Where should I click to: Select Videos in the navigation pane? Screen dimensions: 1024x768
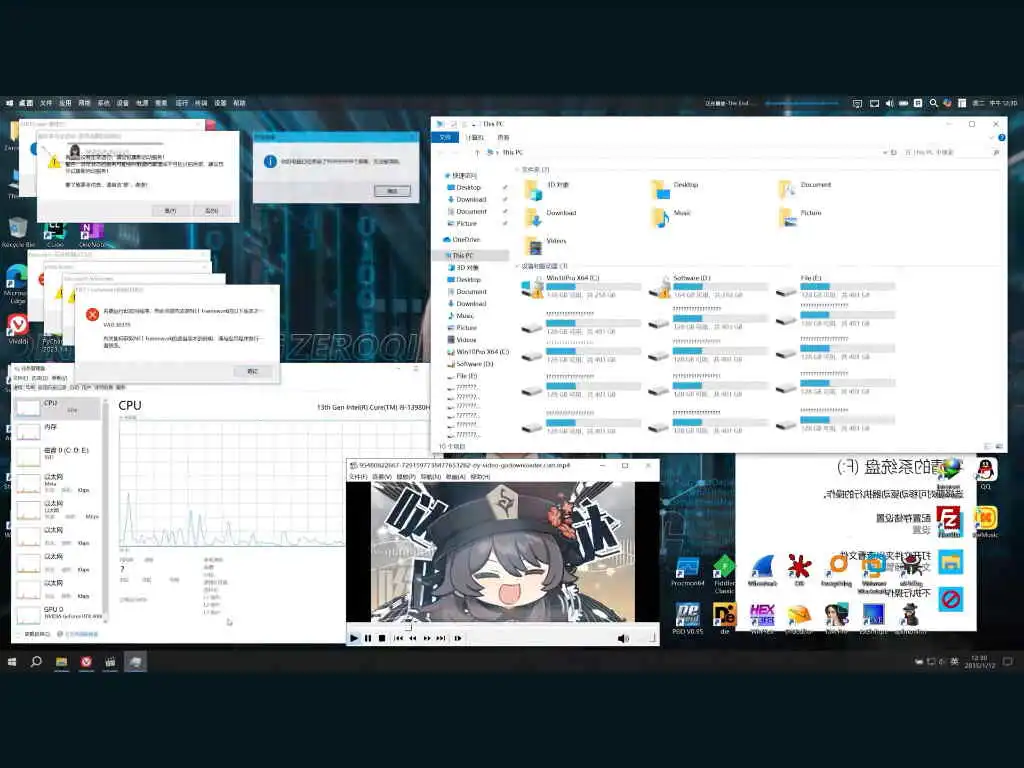click(x=462, y=340)
